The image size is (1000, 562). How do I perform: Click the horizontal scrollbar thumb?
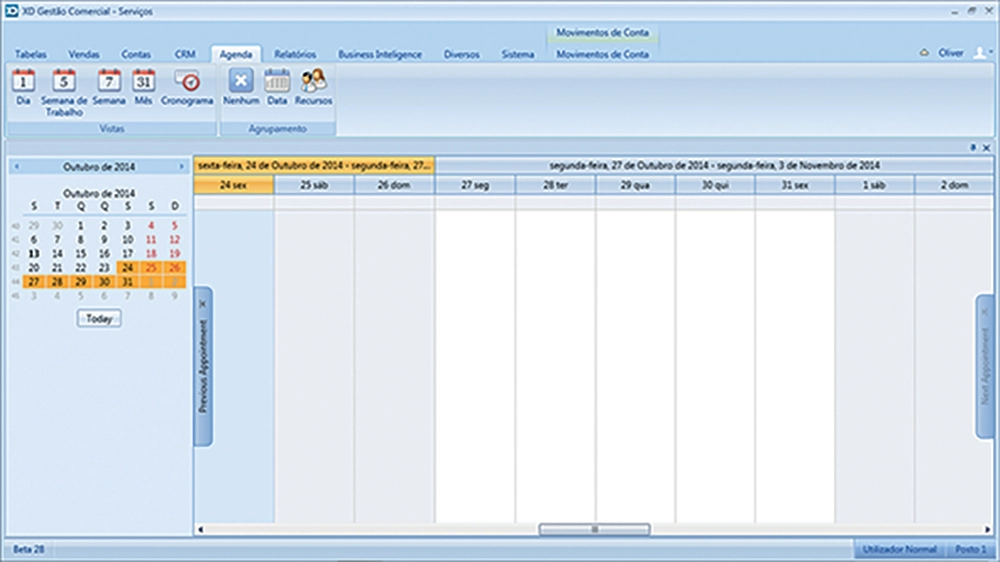pyautogui.click(x=594, y=529)
